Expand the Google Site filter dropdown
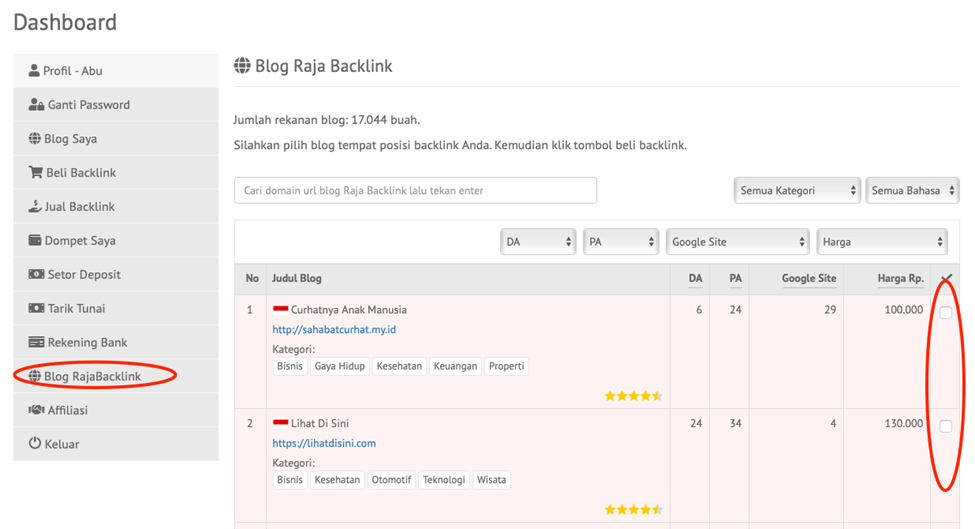Viewport: 975px width, 529px height. pos(737,242)
